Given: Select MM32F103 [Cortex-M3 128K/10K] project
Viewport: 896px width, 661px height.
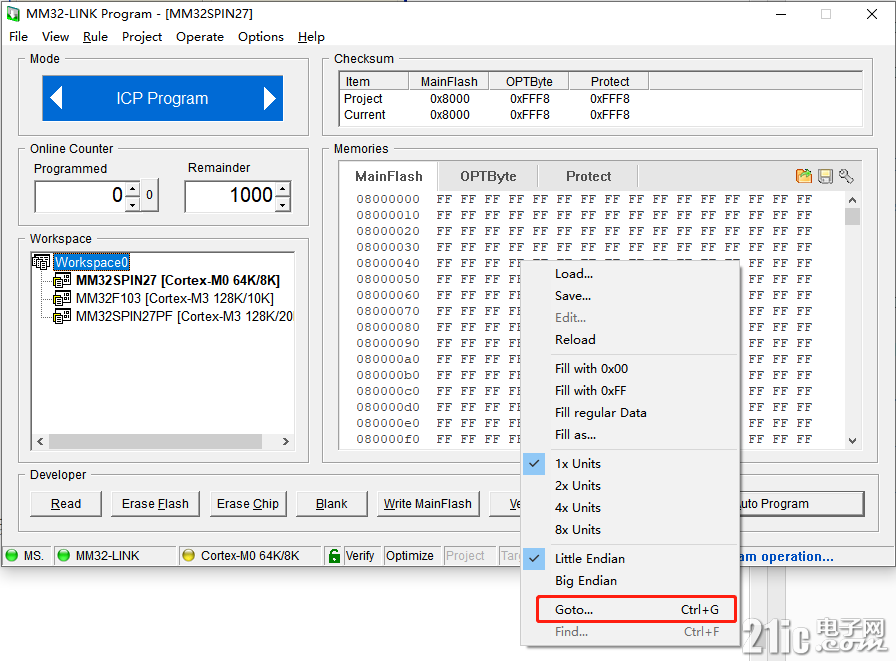Looking at the screenshot, I should [x=175, y=298].
